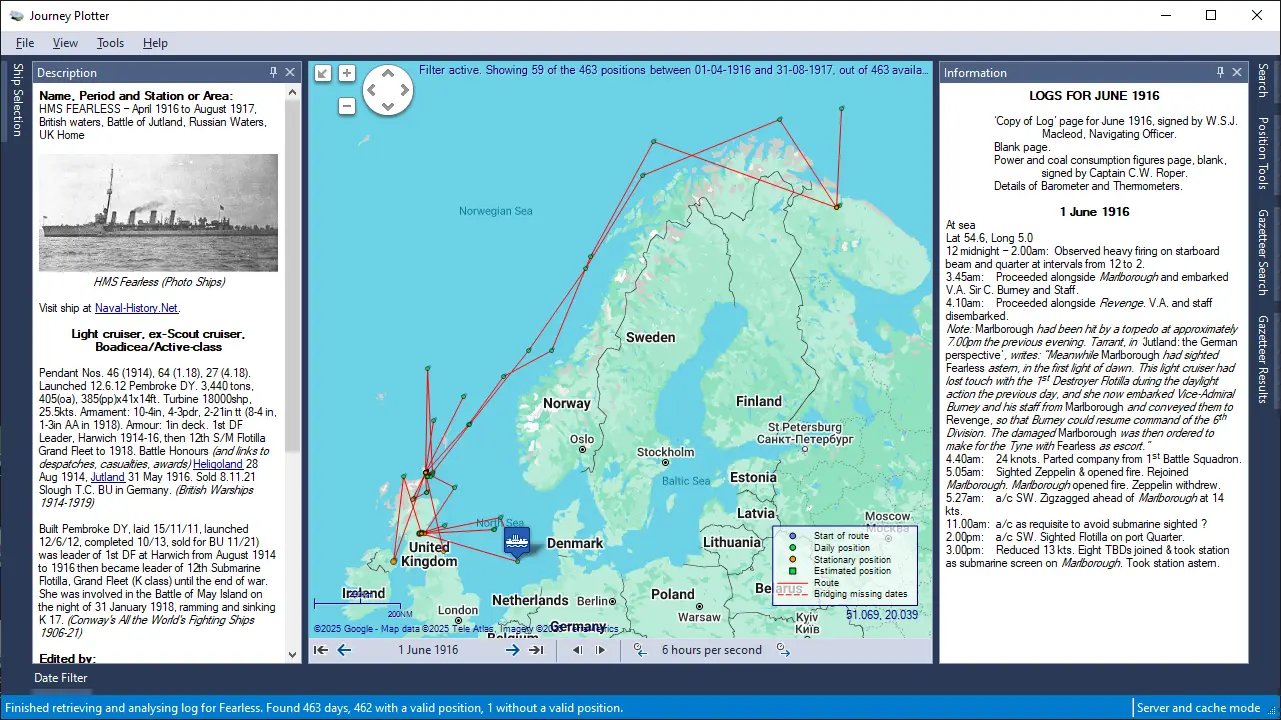Screen dimensions: 1281x720
Task: Follow the Naval-History.Net link
Action: 137,308
